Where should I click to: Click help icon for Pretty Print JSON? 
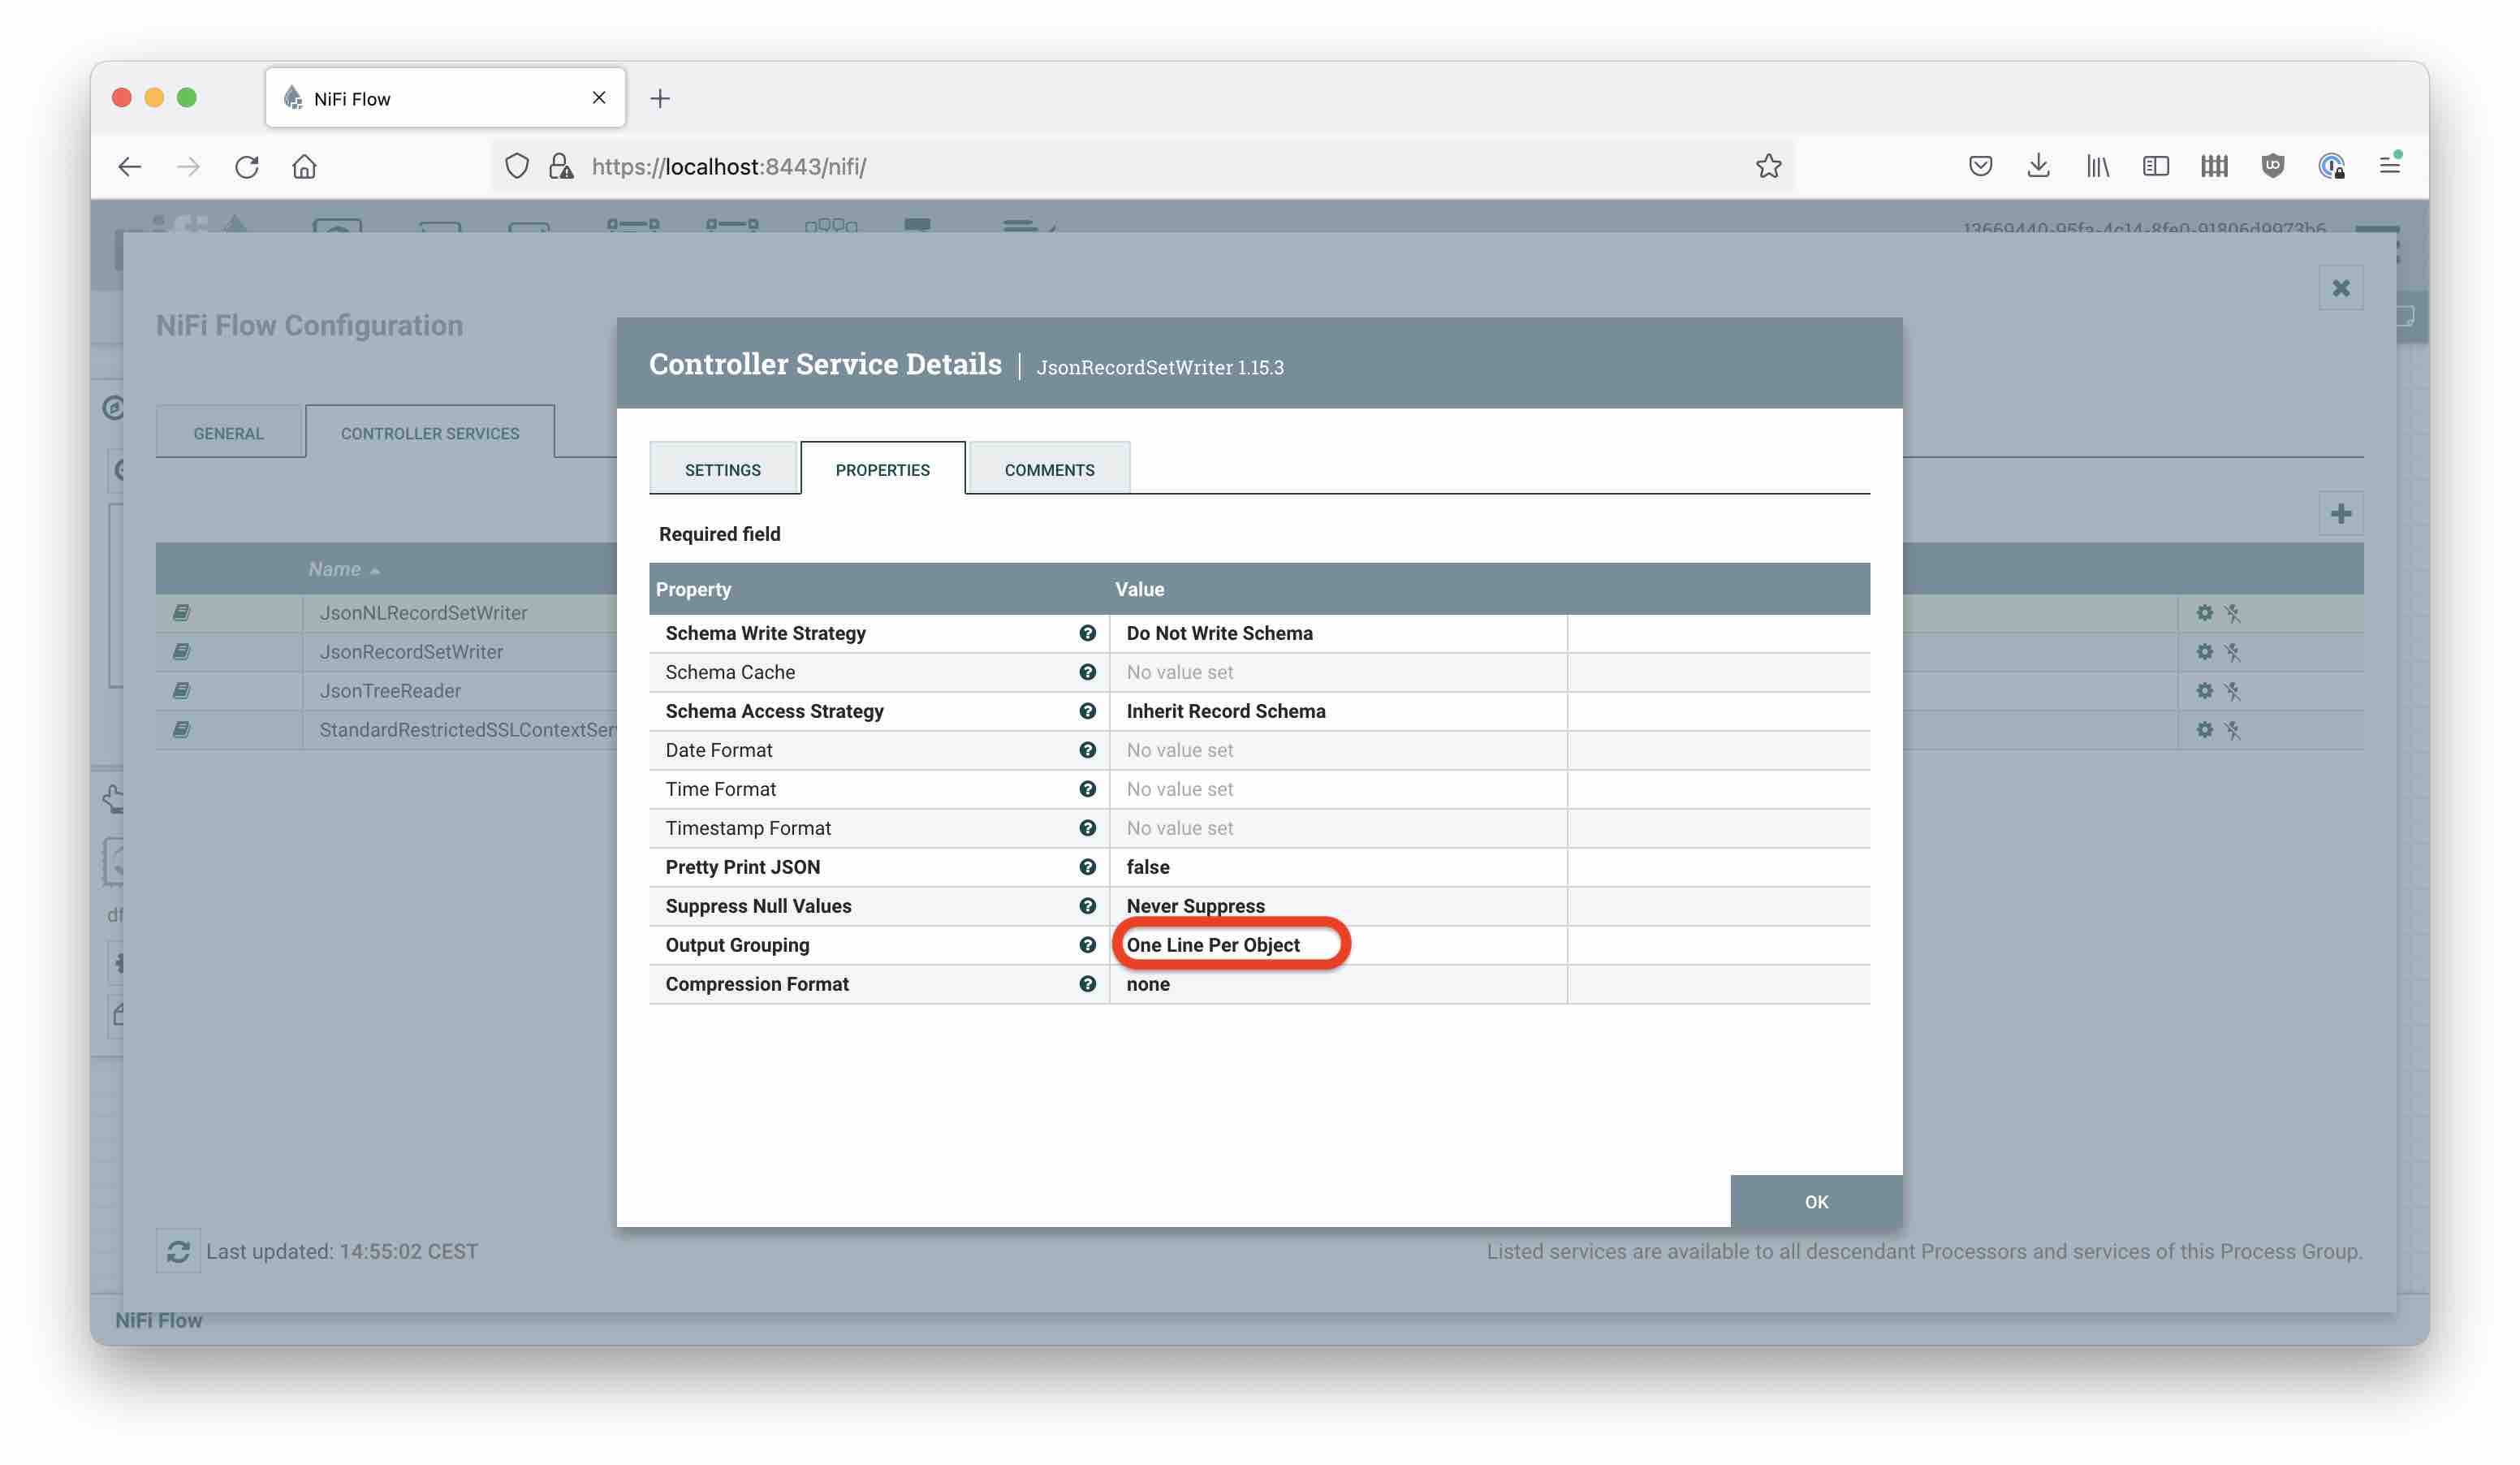point(1087,867)
